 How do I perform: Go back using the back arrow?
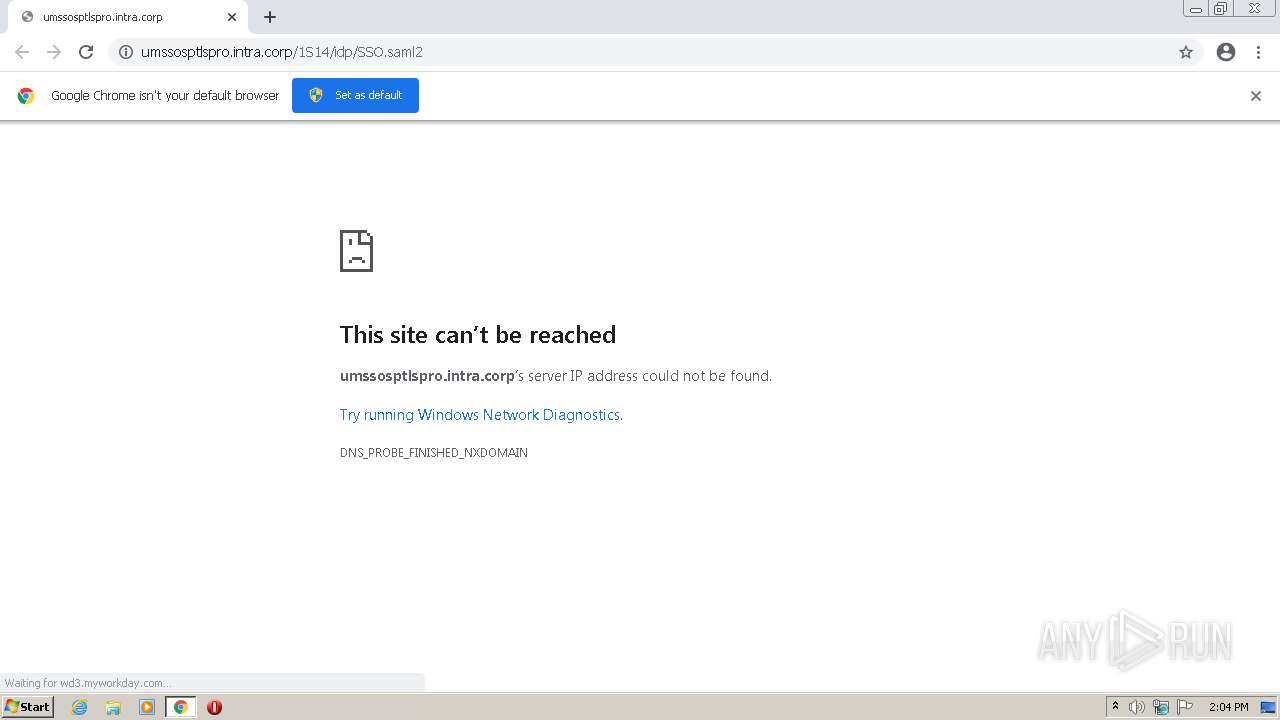tap(22, 52)
